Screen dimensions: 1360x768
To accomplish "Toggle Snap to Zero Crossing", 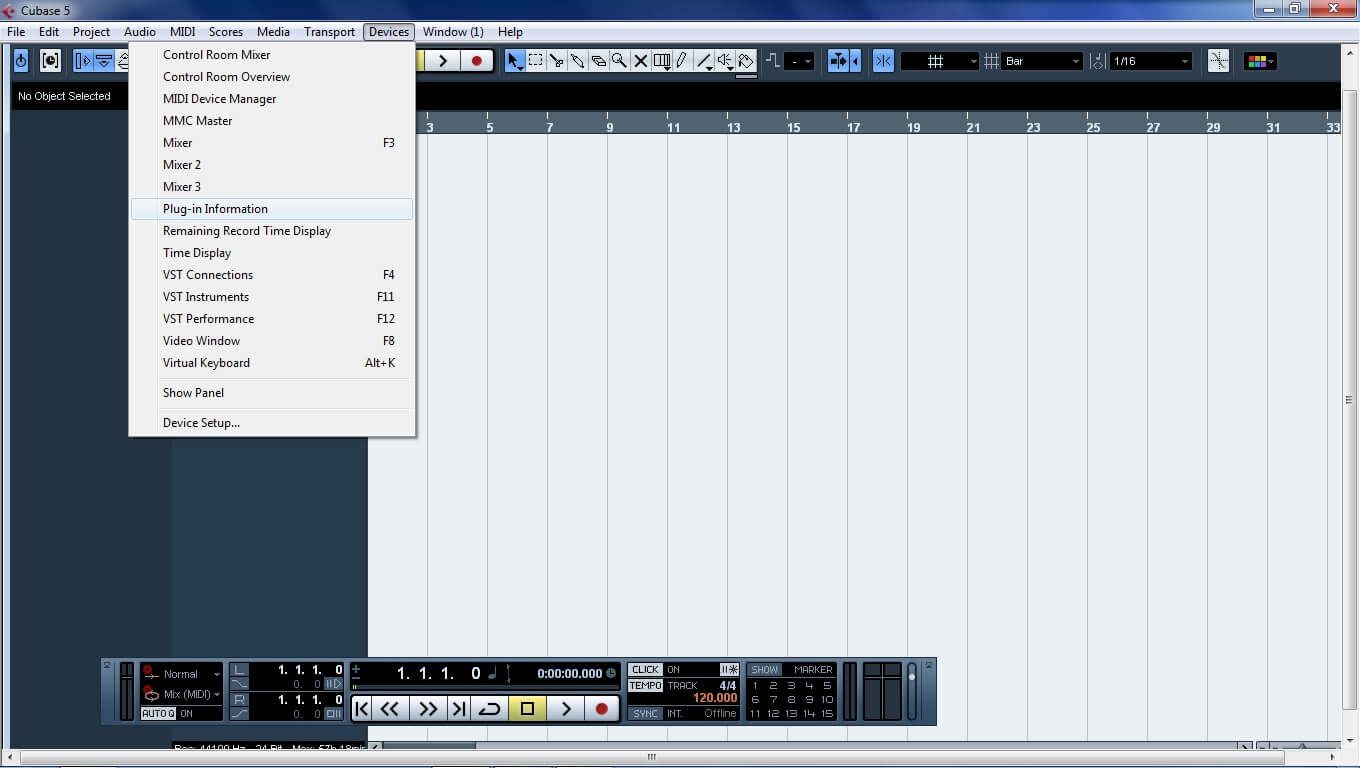I will pyautogui.click(x=1218, y=61).
